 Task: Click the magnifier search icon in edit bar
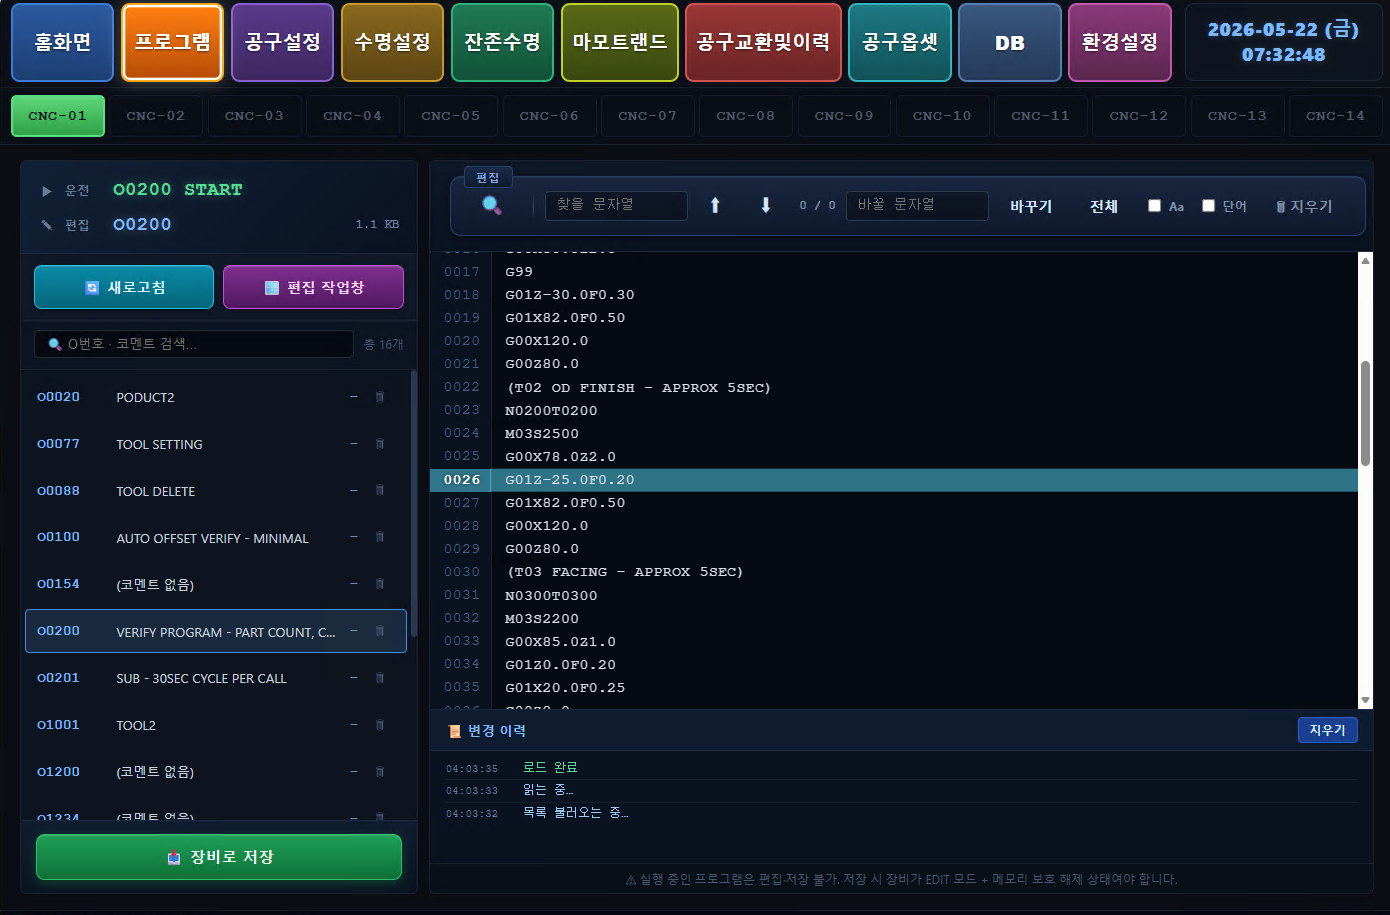point(492,205)
